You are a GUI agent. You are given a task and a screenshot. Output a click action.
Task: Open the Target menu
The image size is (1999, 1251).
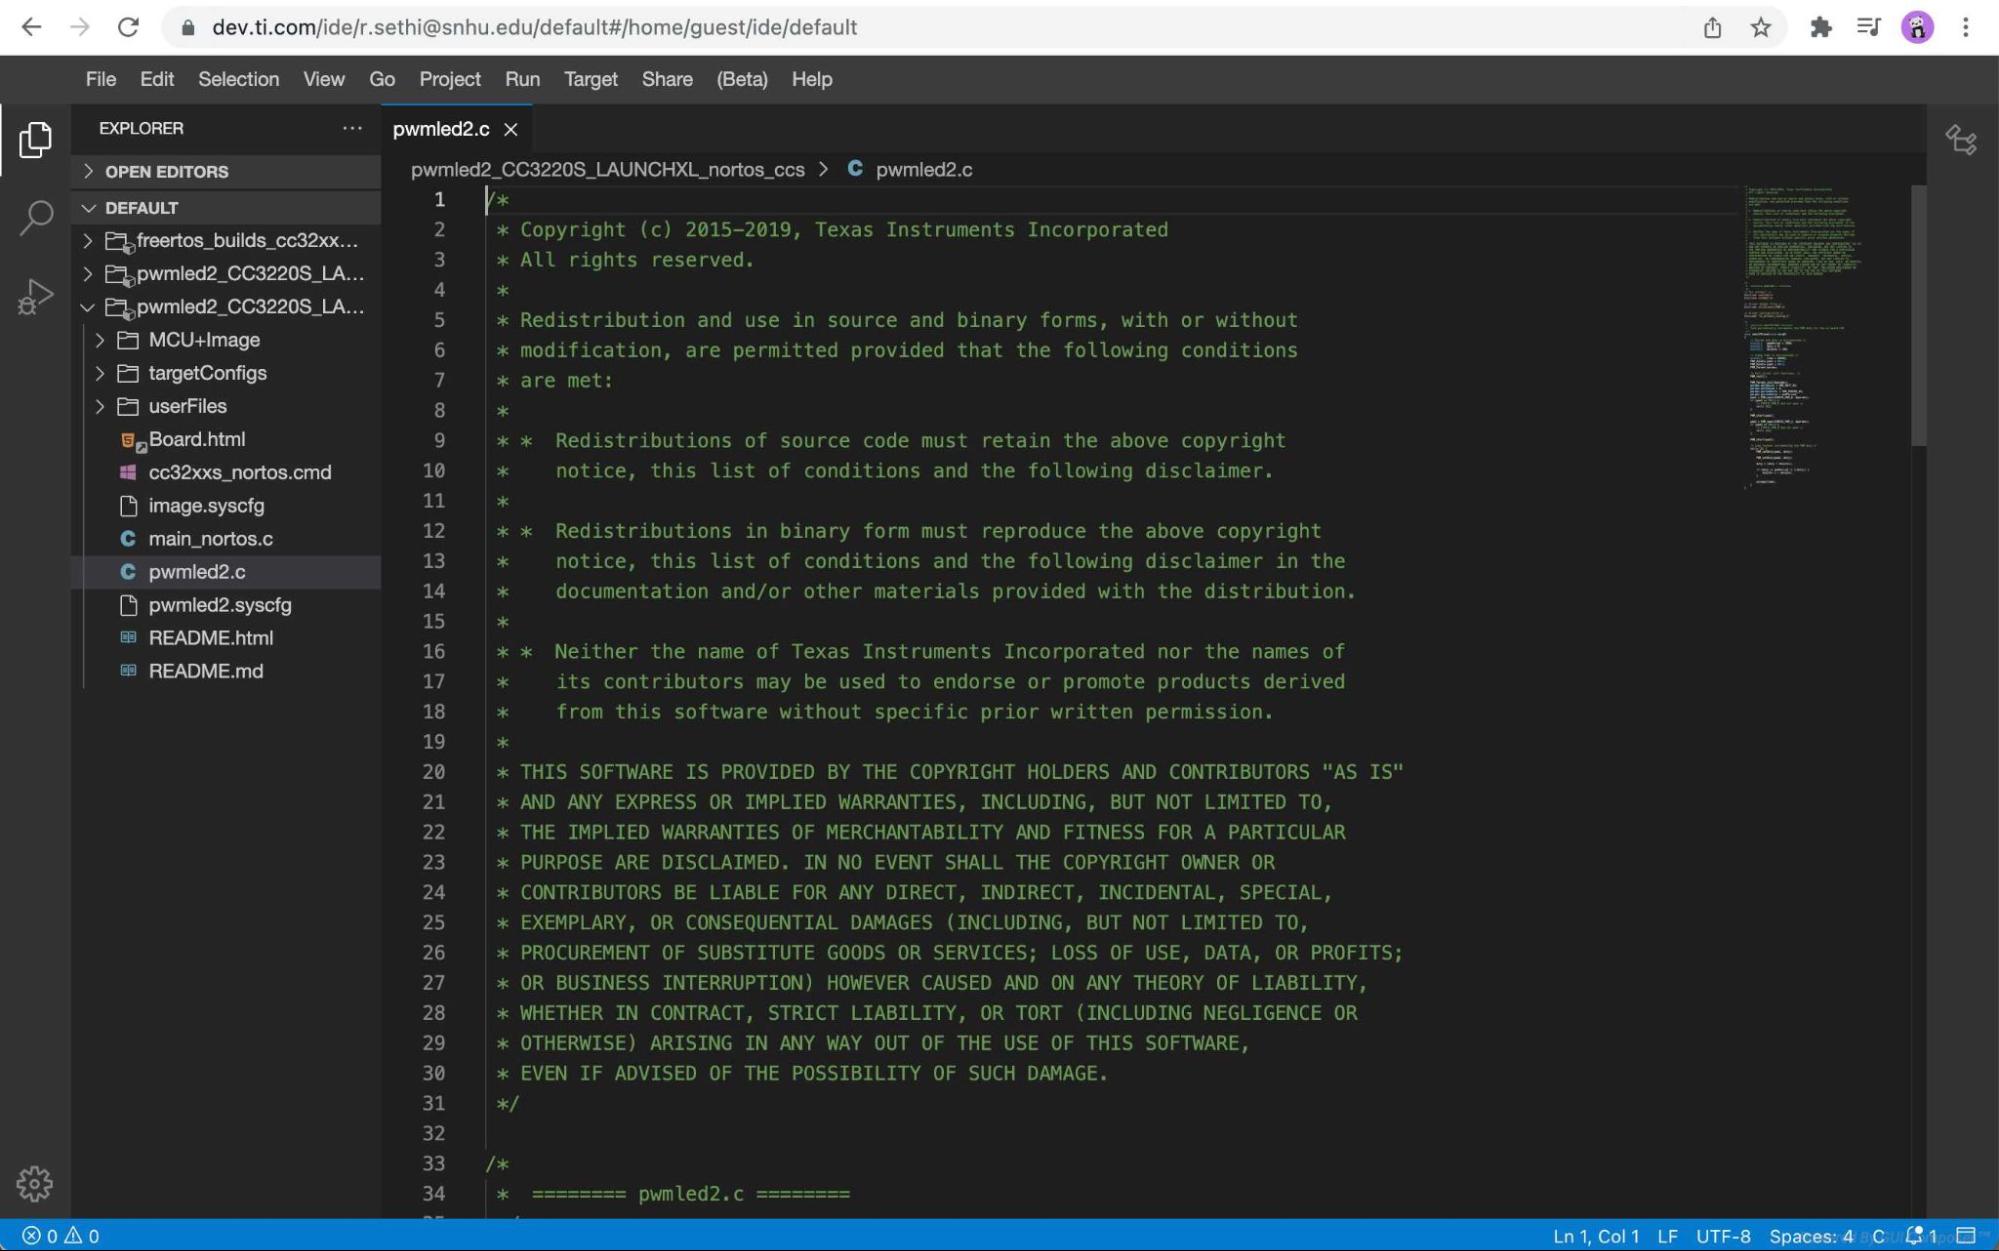[x=590, y=79]
